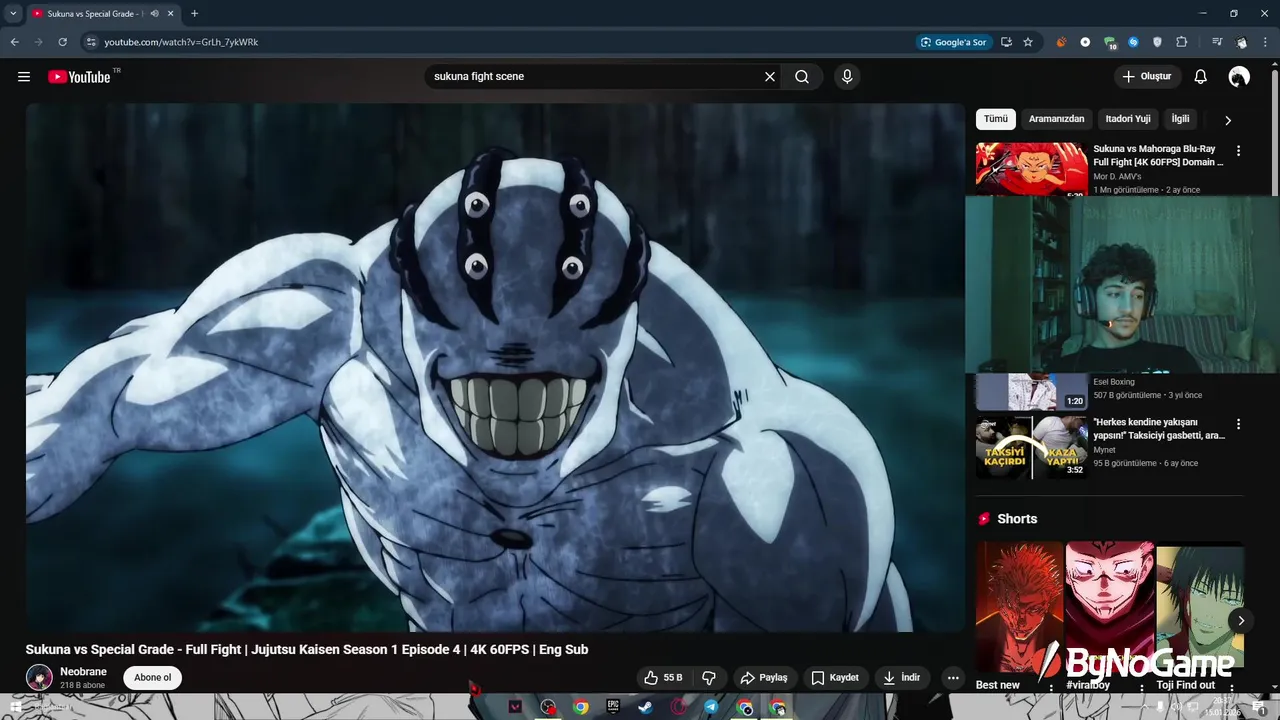Viewport: 1280px width, 720px height.
Task: Open the Steam taskbar icon
Action: click(645, 707)
